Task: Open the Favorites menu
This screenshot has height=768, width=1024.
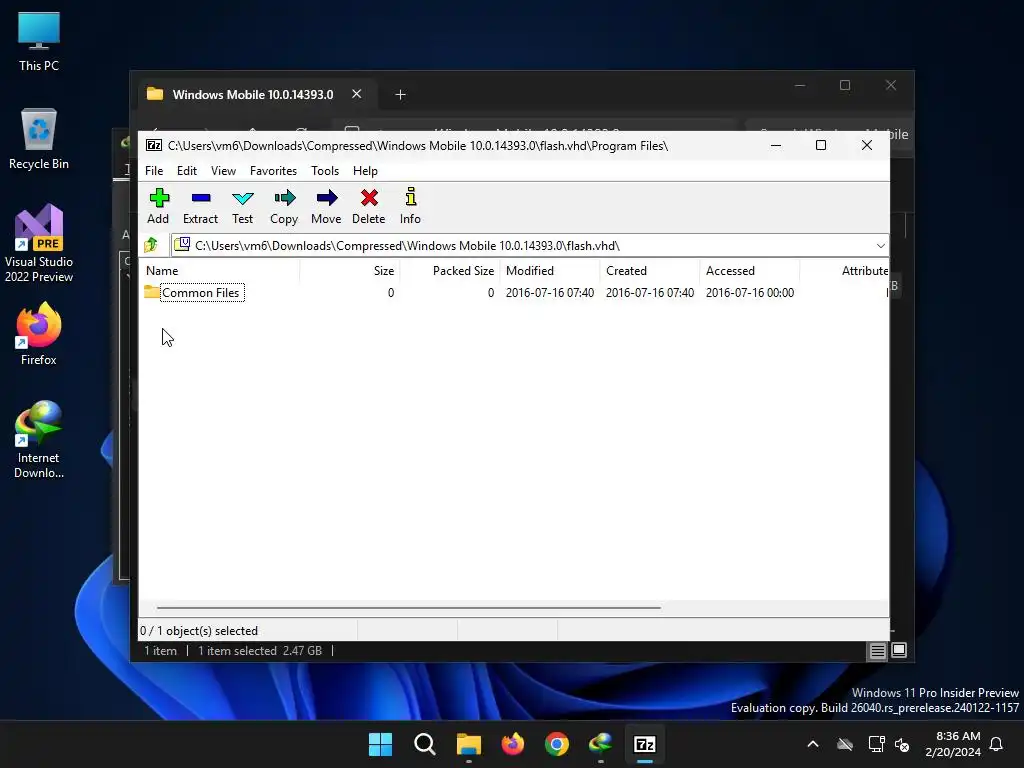Action: pos(273,170)
